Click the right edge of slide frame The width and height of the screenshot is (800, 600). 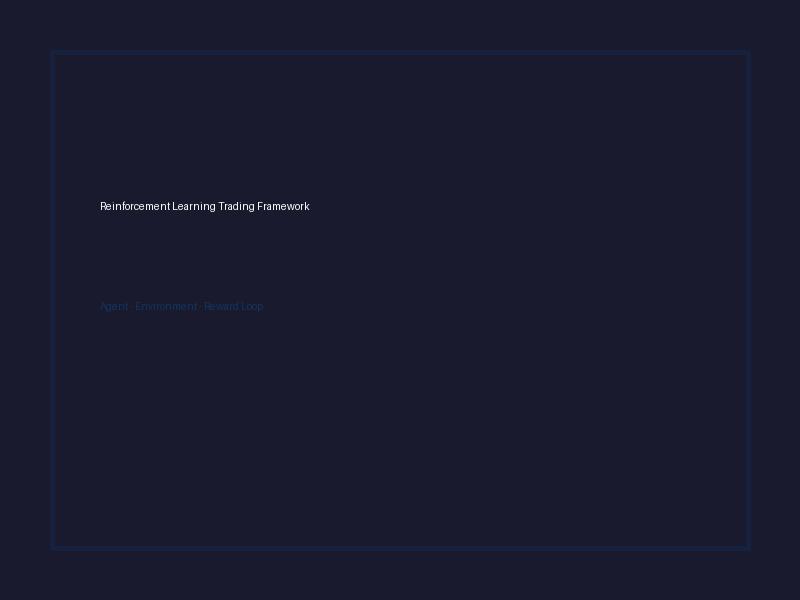[x=747, y=300]
